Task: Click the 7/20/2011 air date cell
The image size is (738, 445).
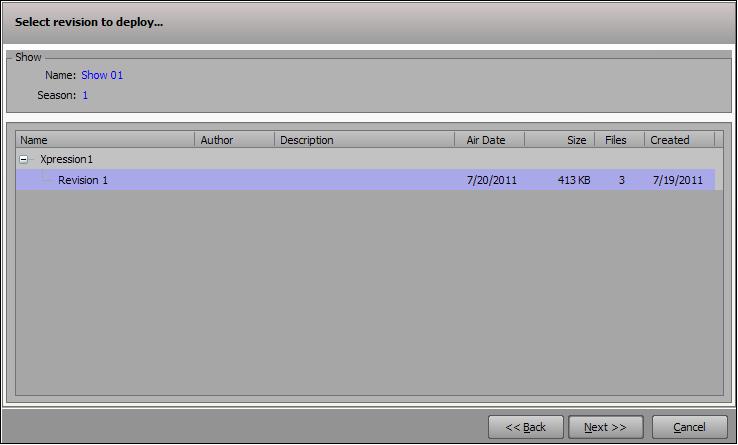Action: pos(491,180)
